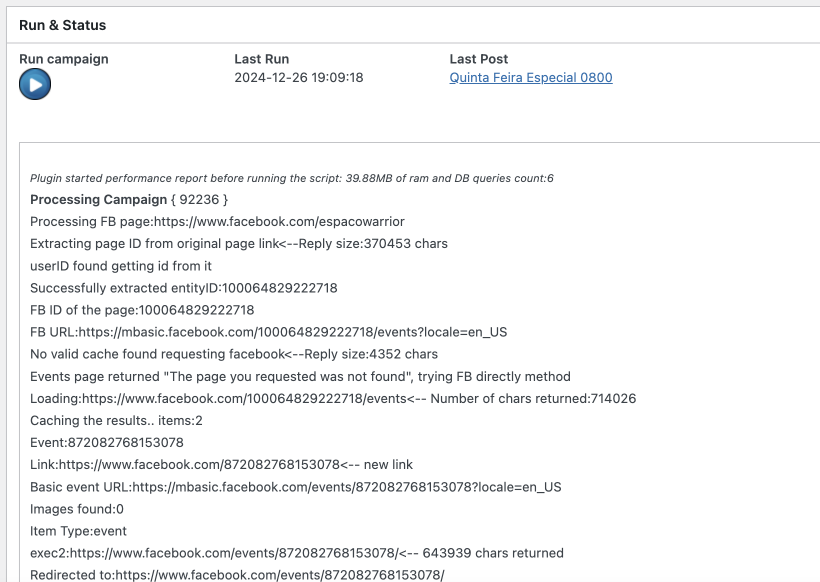The height and width of the screenshot is (582, 820).
Task: Click the Basic event URL log line
Action: pos(295,487)
